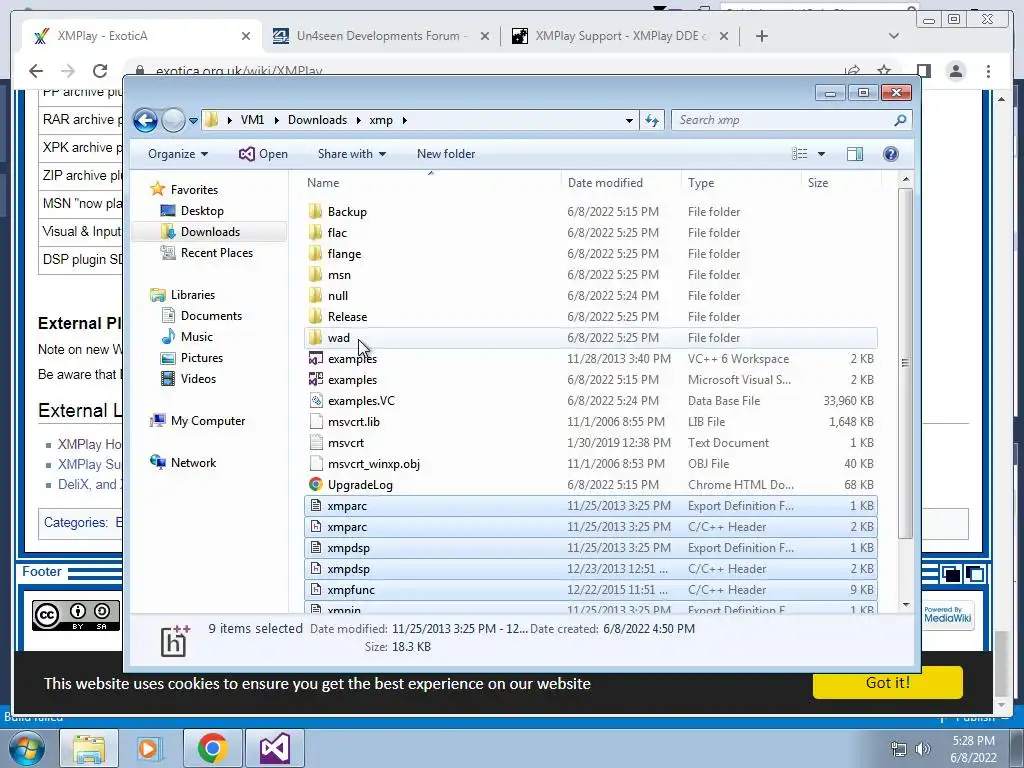Select Network in navigation pane
This screenshot has width=1024, height=768.
click(x=193, y=463)
